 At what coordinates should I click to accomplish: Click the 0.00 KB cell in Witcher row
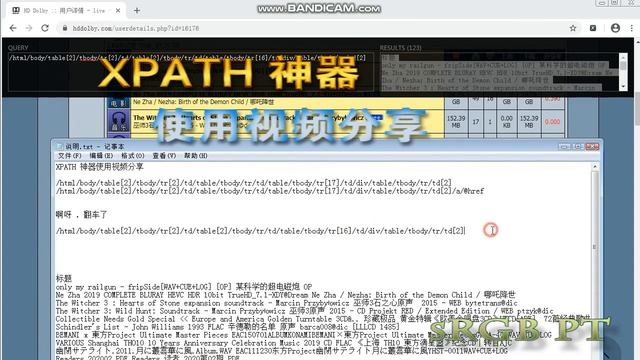tap(507, 122)
